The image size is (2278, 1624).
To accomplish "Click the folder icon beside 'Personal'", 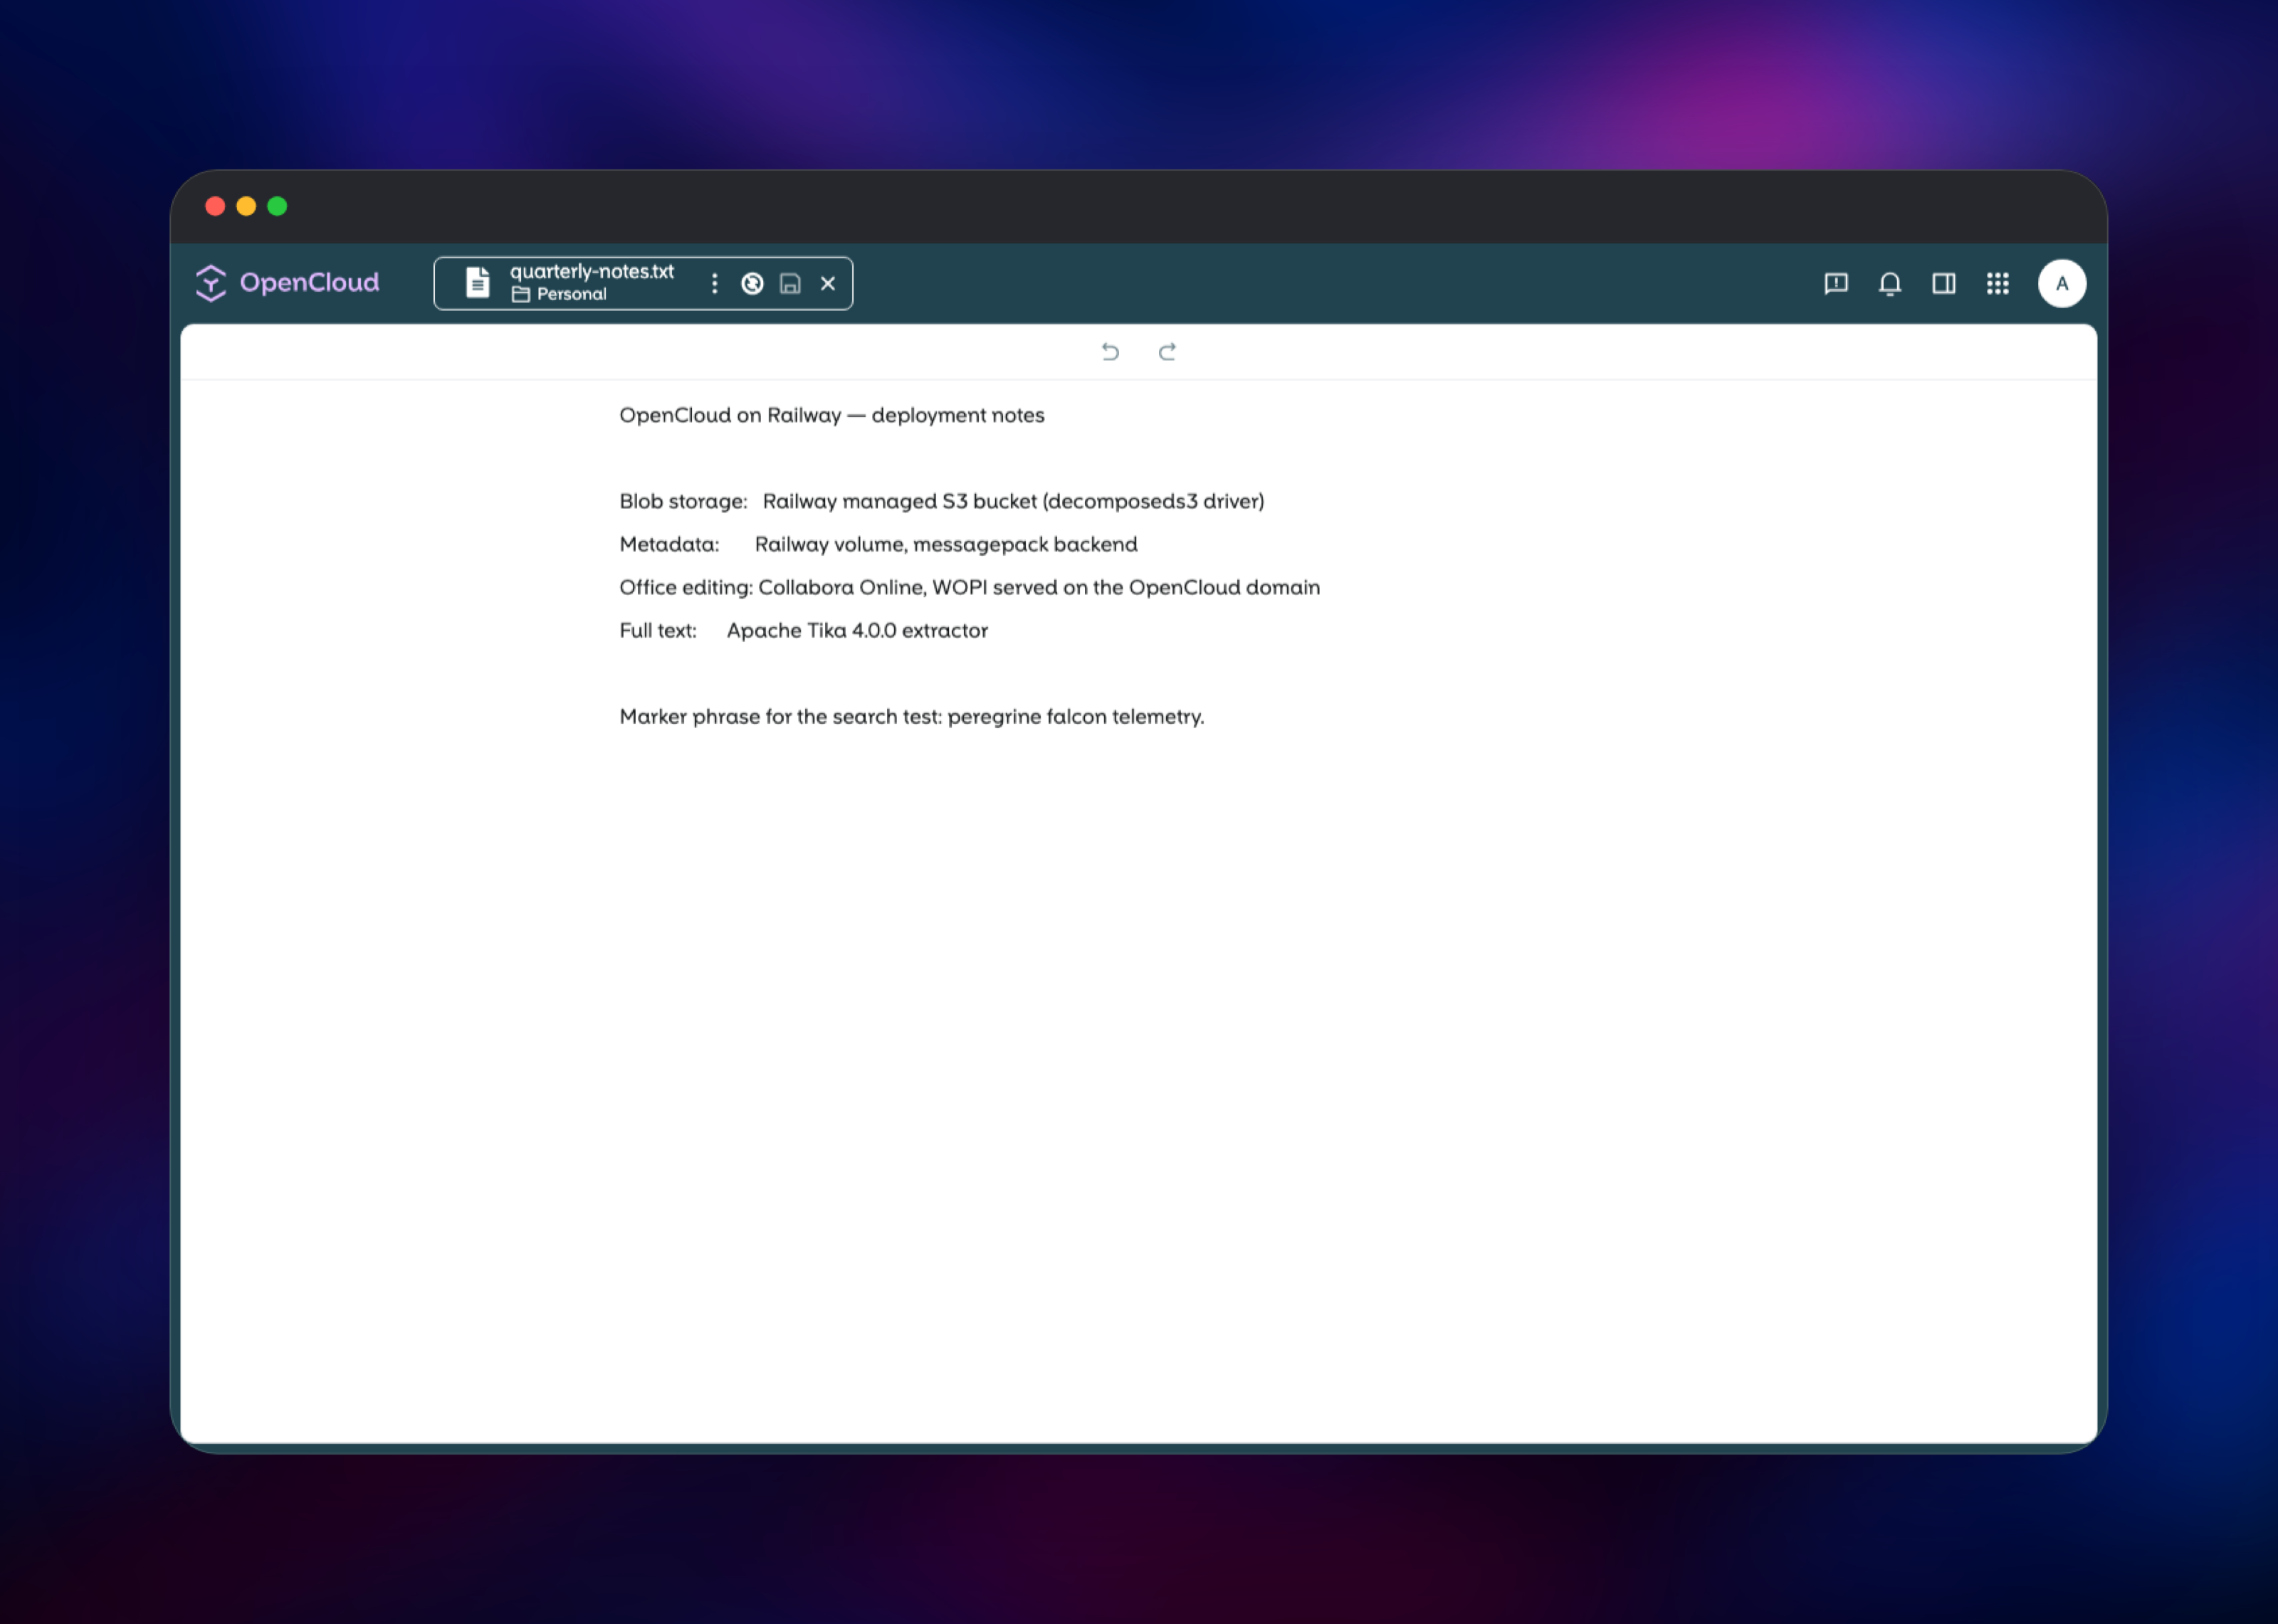I will (x=521, y=294).
